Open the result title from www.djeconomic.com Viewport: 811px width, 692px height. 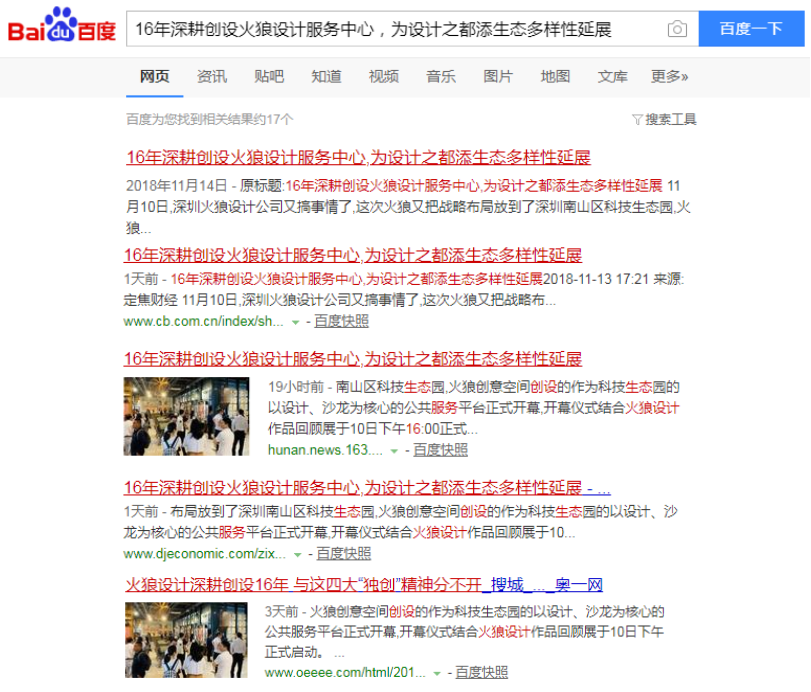(367, 487)
